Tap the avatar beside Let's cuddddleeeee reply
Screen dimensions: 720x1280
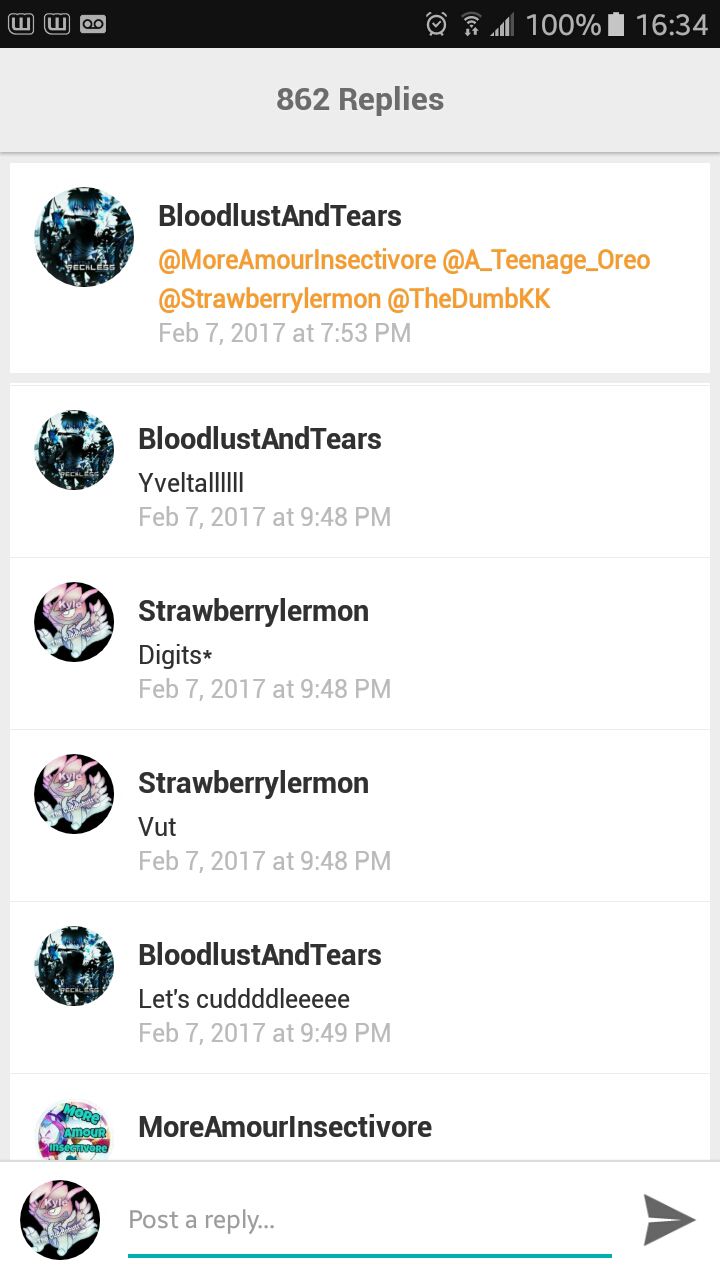click(x=74, y=965)
